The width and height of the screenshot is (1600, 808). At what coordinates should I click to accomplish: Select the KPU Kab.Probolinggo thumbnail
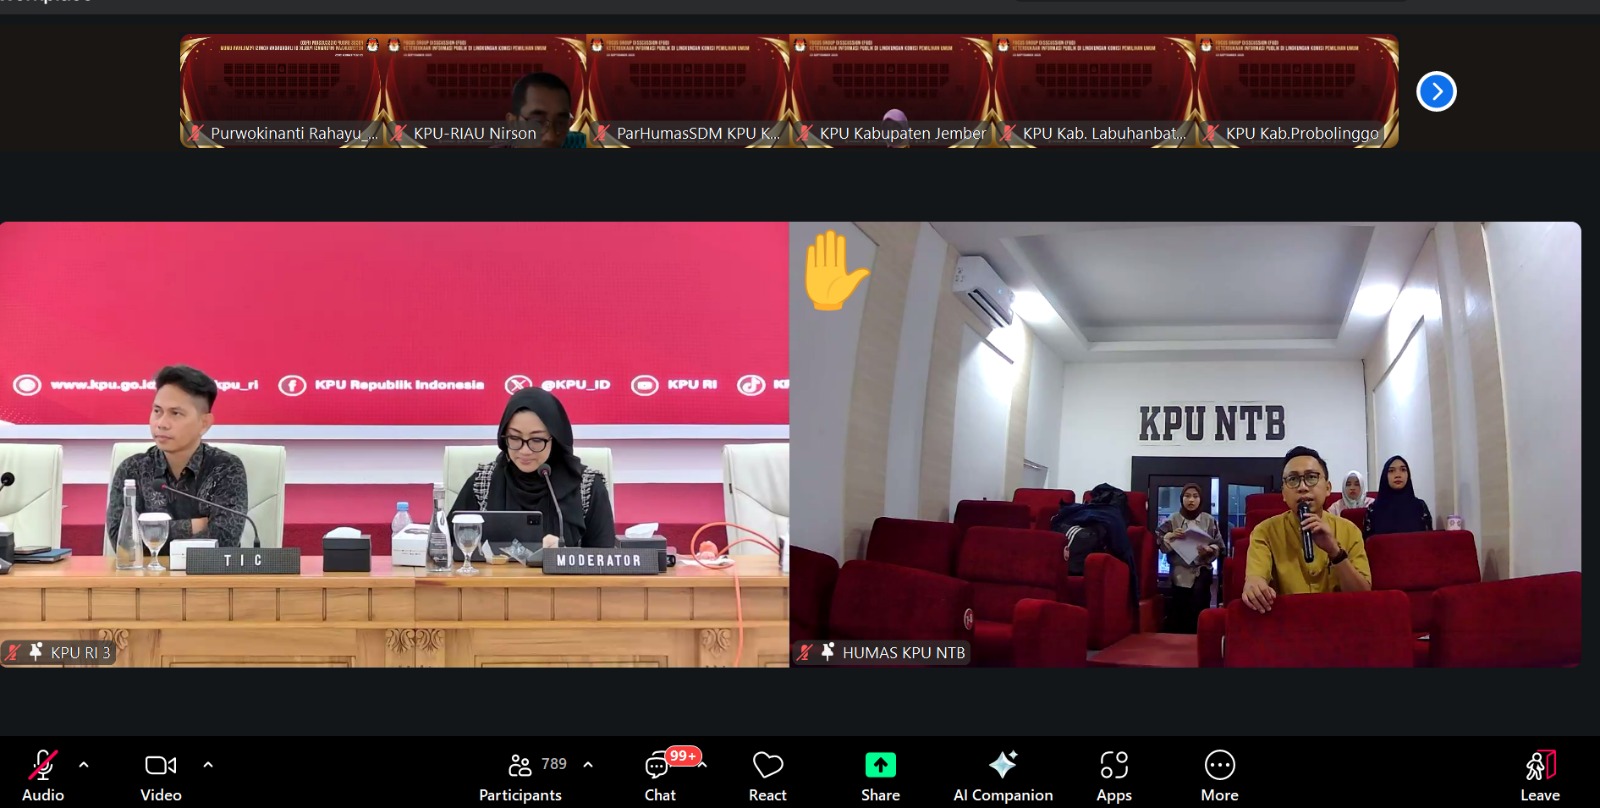(1297, 92)
